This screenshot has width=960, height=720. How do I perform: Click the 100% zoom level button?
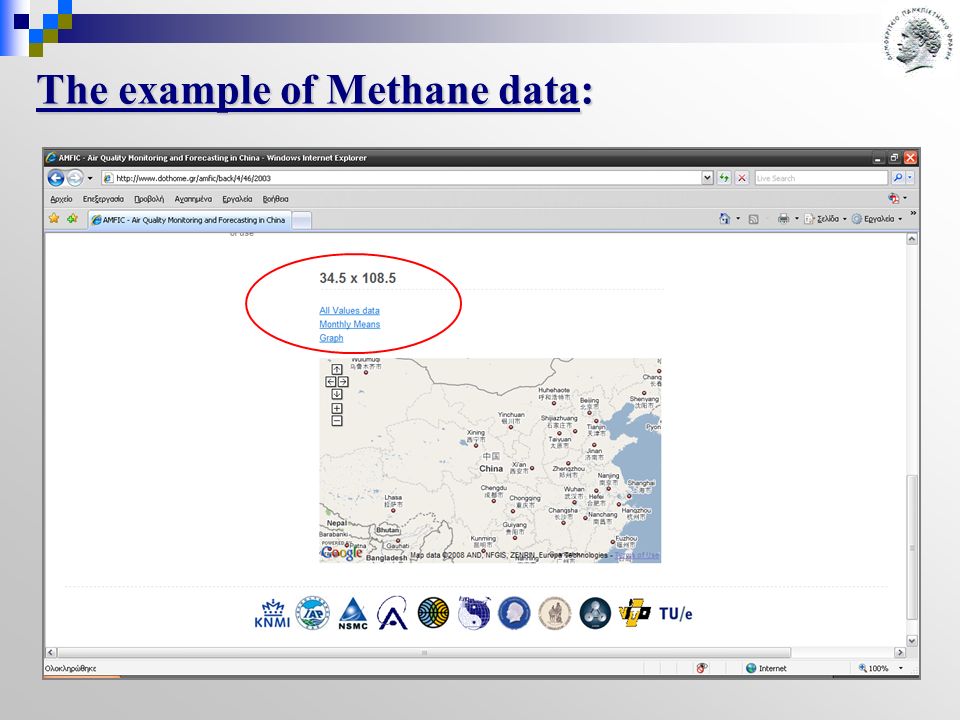873,668
